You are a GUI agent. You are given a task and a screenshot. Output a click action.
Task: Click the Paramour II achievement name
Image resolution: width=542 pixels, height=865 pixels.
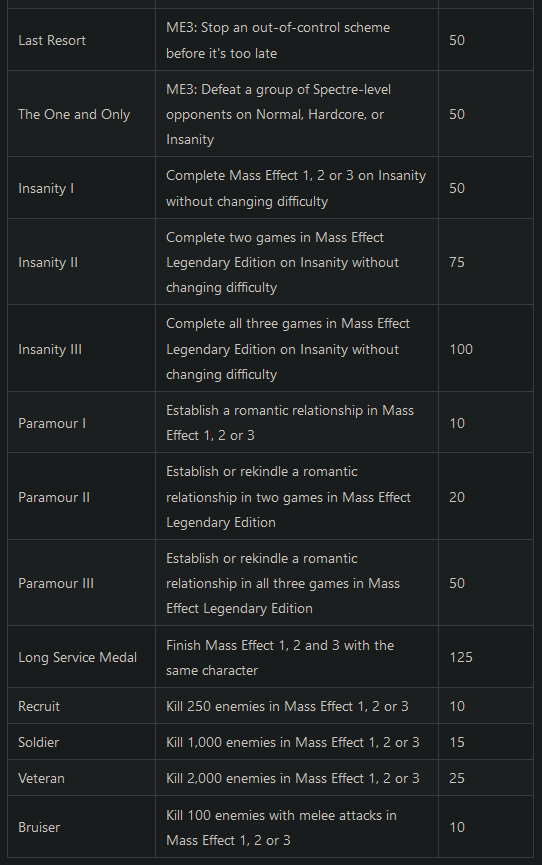(x=54, y=497)
